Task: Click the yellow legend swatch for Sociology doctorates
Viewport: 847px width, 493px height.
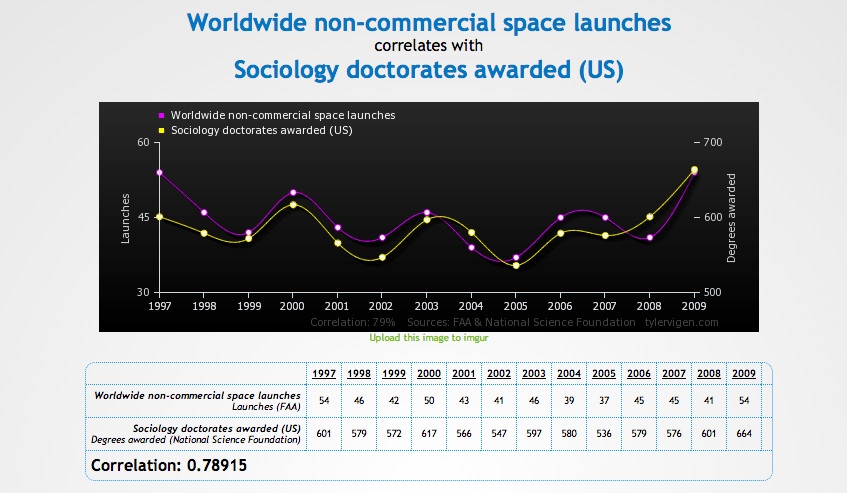Action: 161,130
